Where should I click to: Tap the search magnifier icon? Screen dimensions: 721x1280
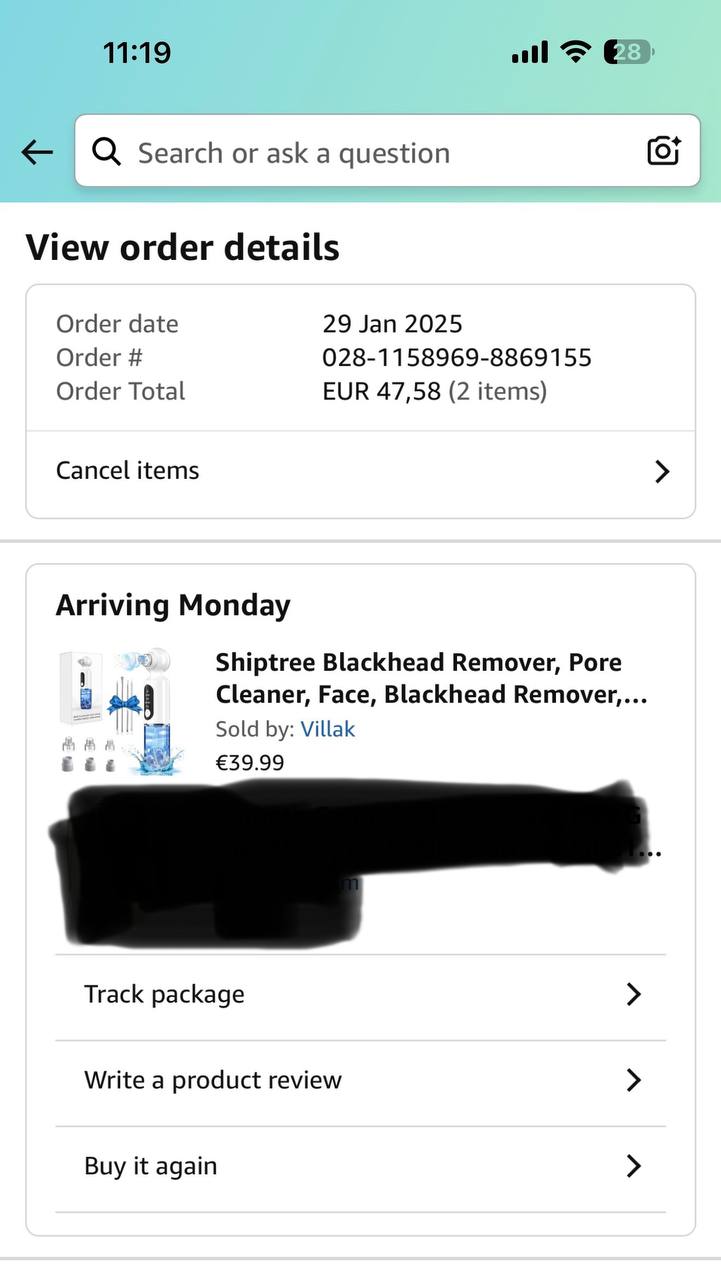(x=106, y=152)
